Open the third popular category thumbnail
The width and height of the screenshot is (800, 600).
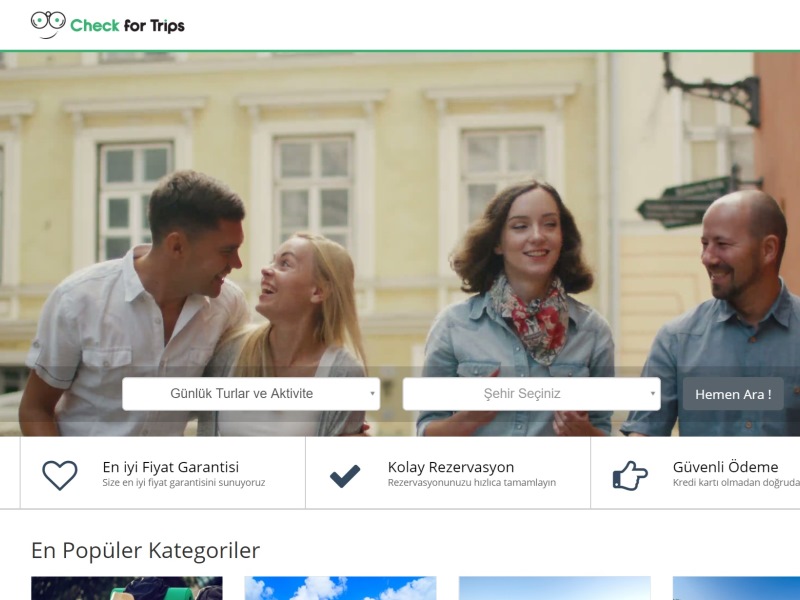[x=554, y=588]
